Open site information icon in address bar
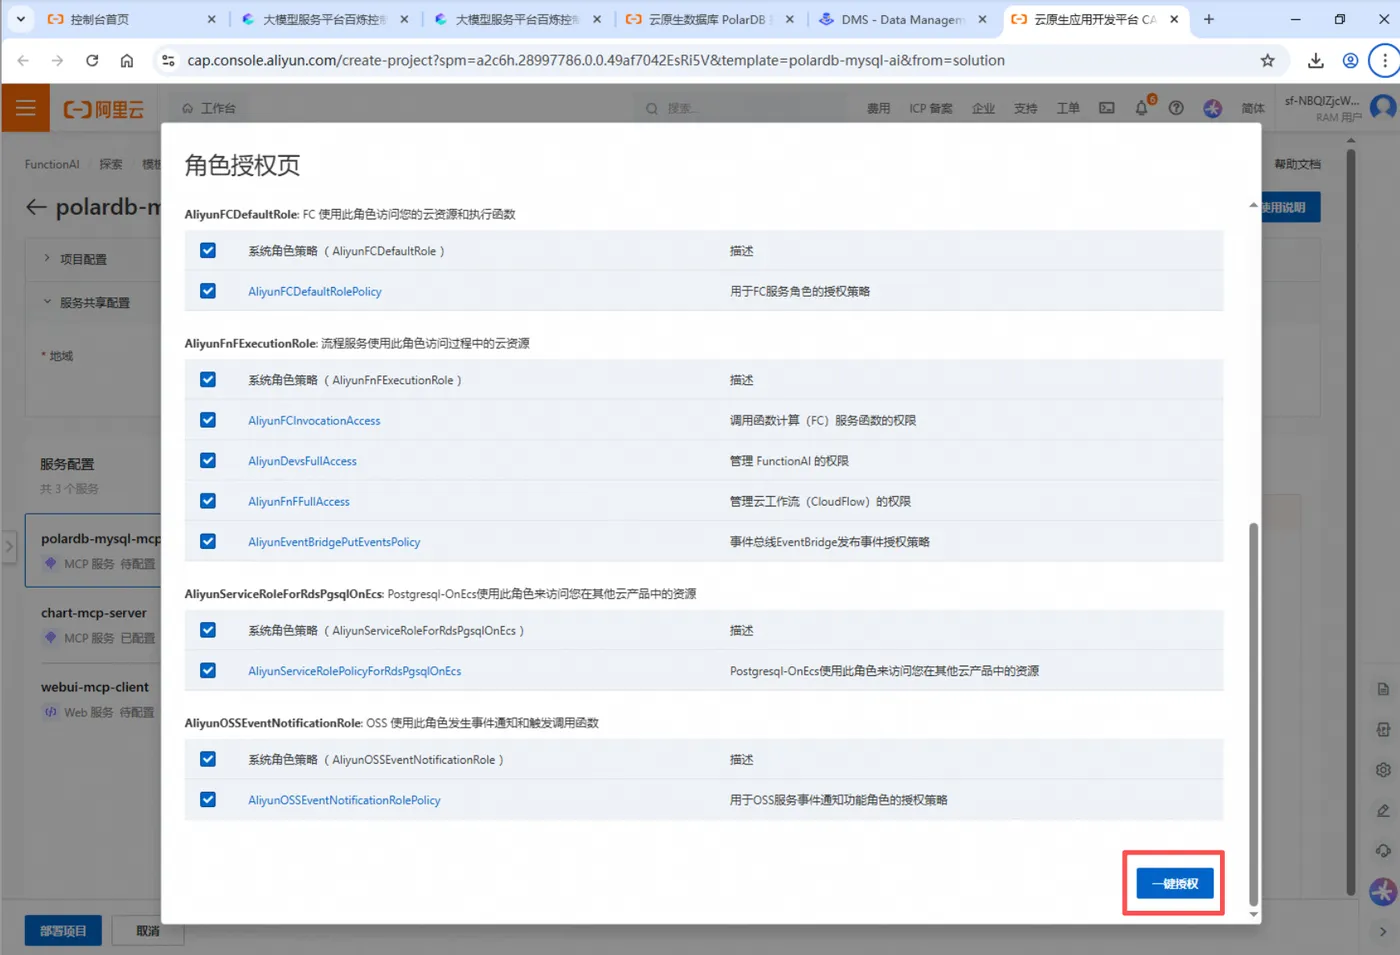The height and width of the screenshot is (955, 1400). [x=168, y=61]
